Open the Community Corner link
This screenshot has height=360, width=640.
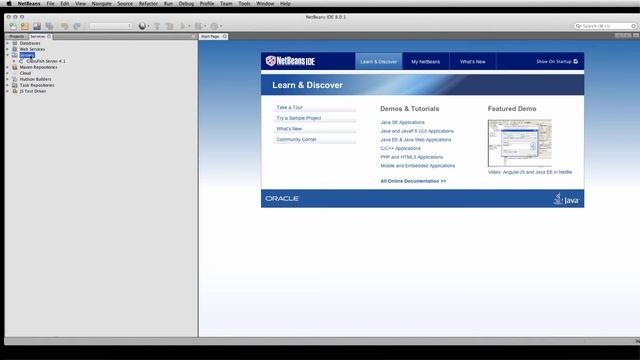pyautogui.click(x=296, y=140)
